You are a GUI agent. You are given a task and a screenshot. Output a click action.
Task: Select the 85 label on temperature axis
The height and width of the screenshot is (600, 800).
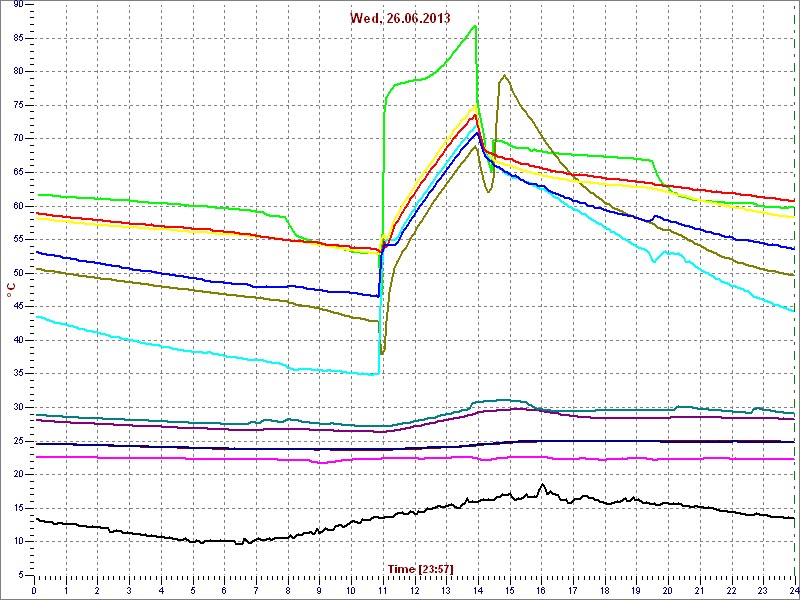18,38
